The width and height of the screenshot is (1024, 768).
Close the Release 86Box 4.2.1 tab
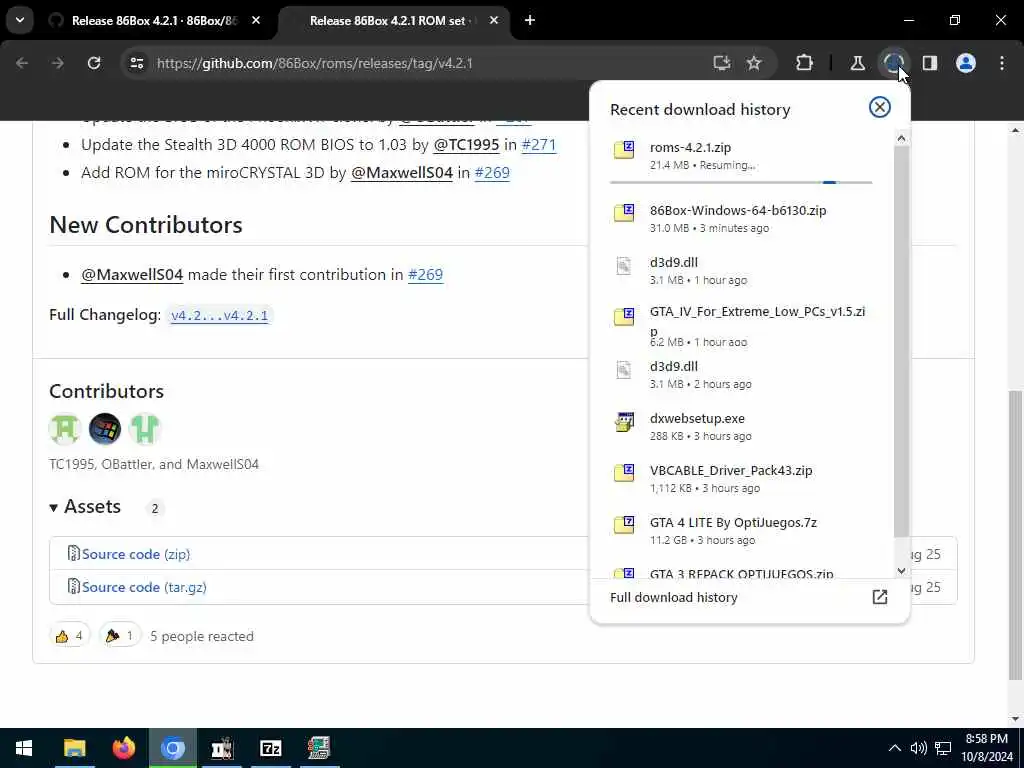pyautogui.click(x=256, y=20)
